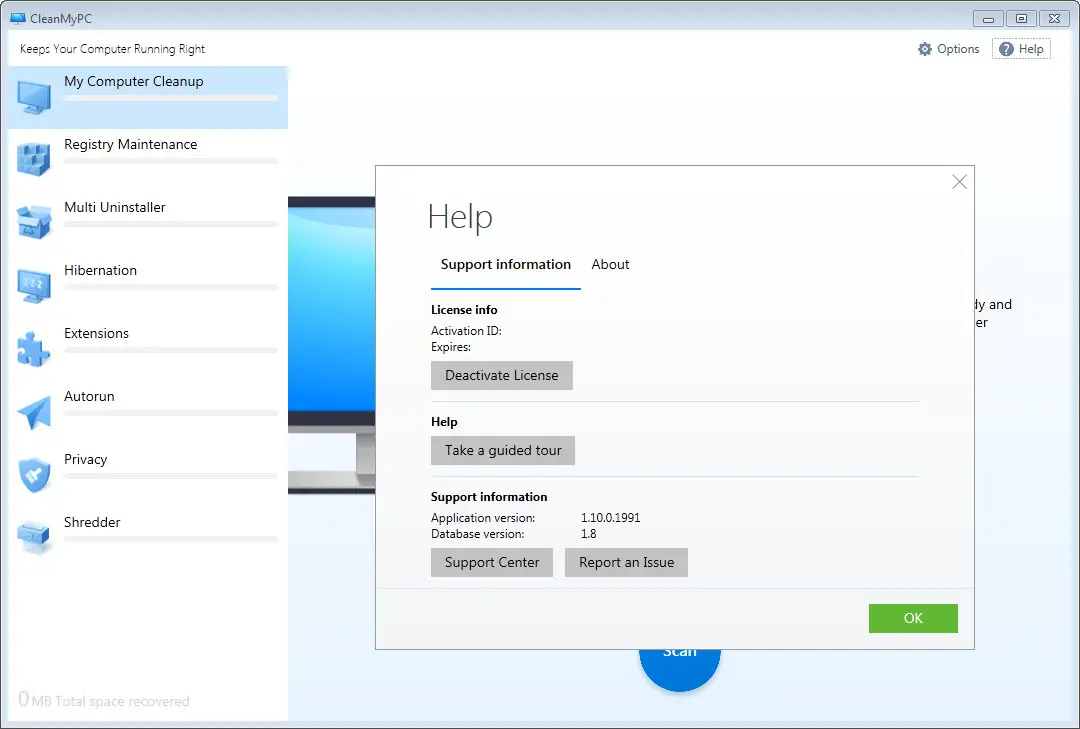The height and width of the screenshot is (729, 1080).
Task: Open the Extensions label in sidebar
Action: [x=96, y=333]
